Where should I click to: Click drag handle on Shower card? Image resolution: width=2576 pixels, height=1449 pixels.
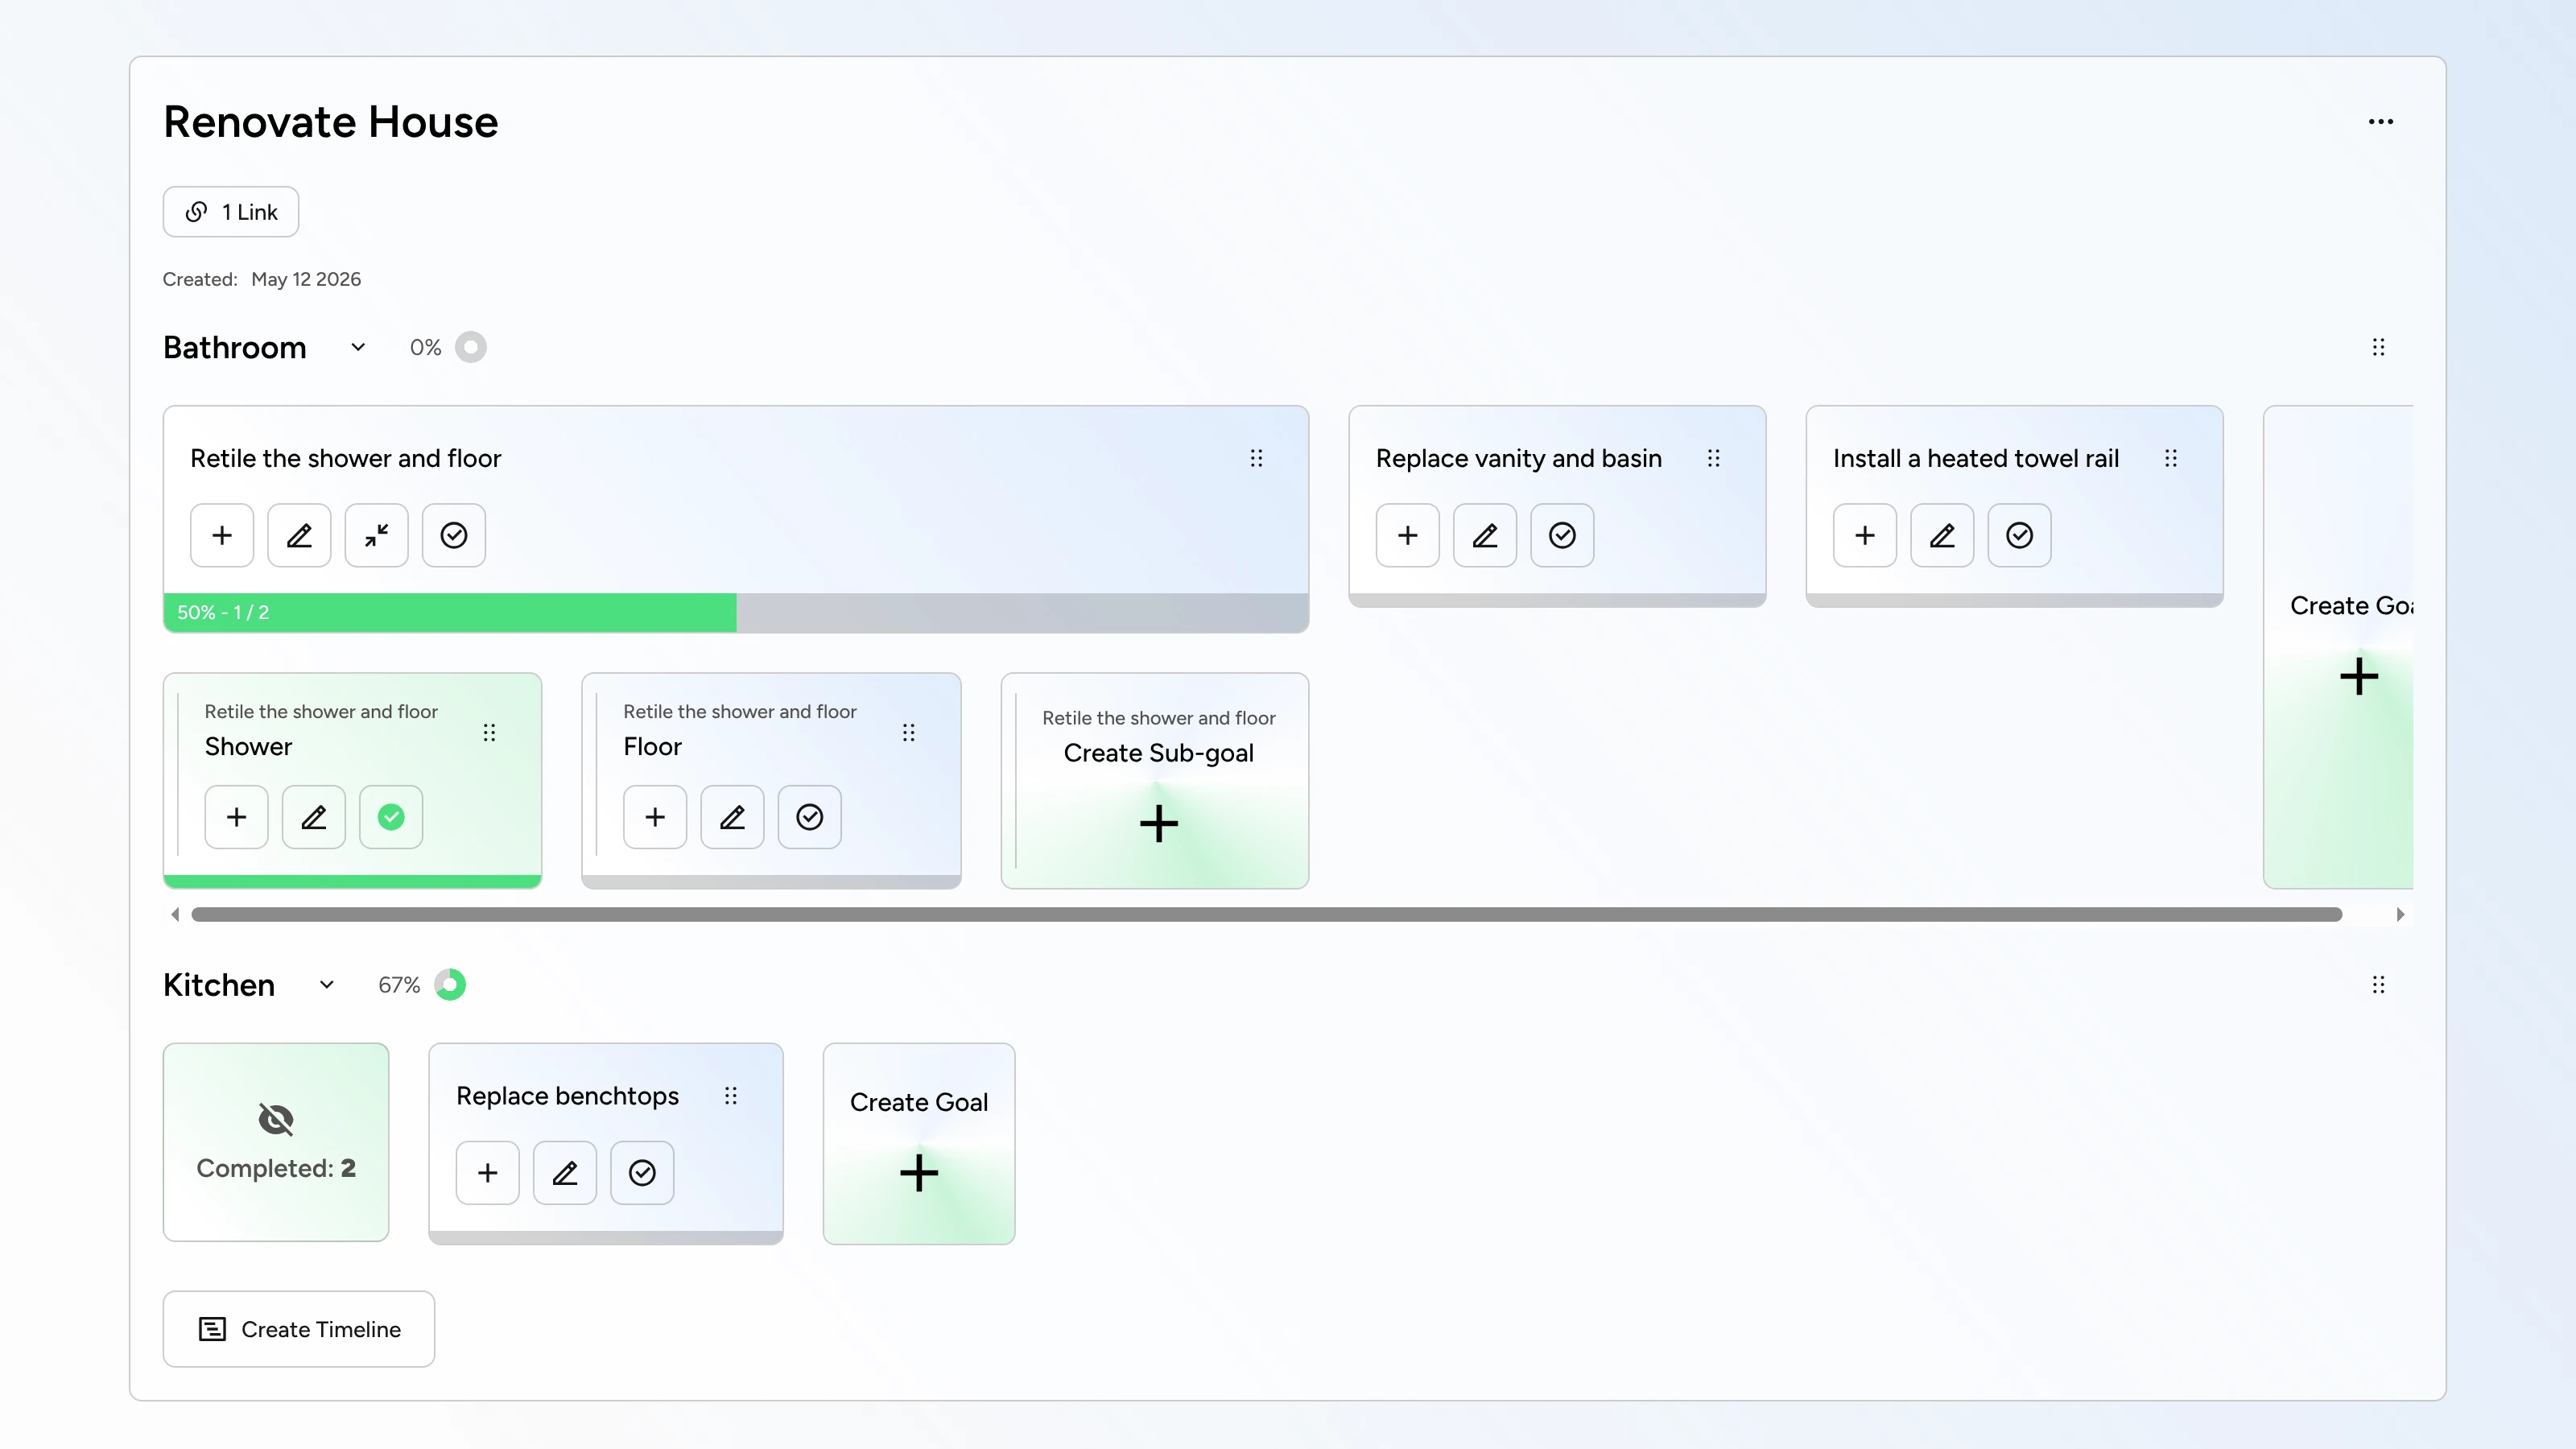(489, 733)
